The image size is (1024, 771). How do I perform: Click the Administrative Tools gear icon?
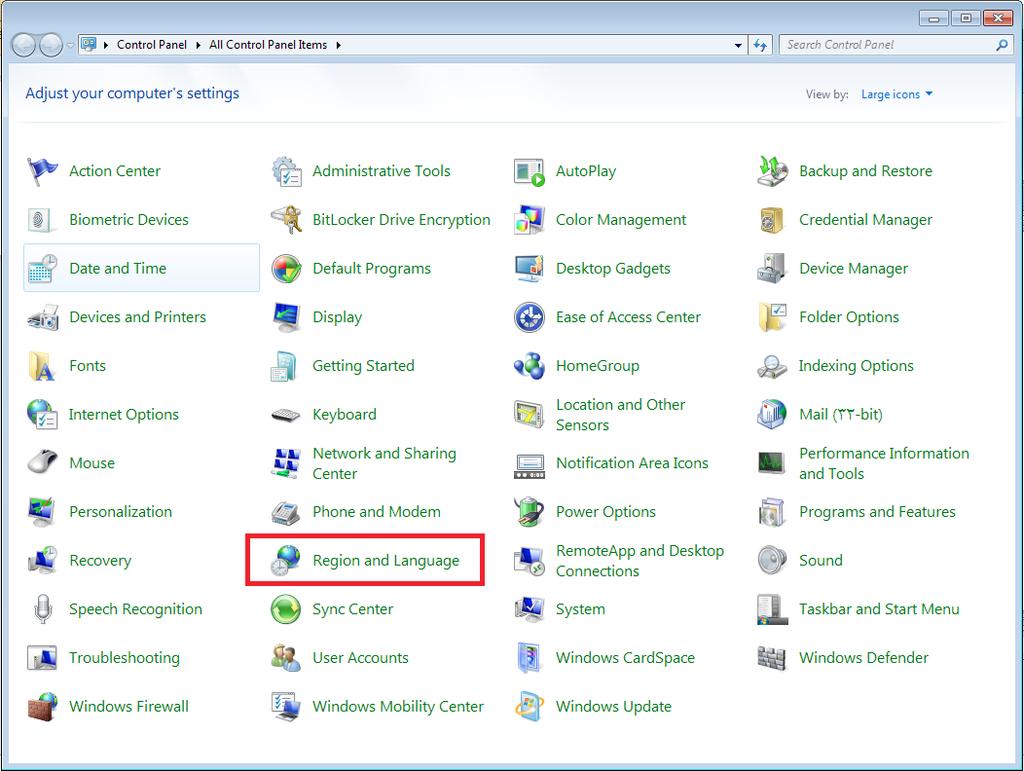tap(286, 171)
